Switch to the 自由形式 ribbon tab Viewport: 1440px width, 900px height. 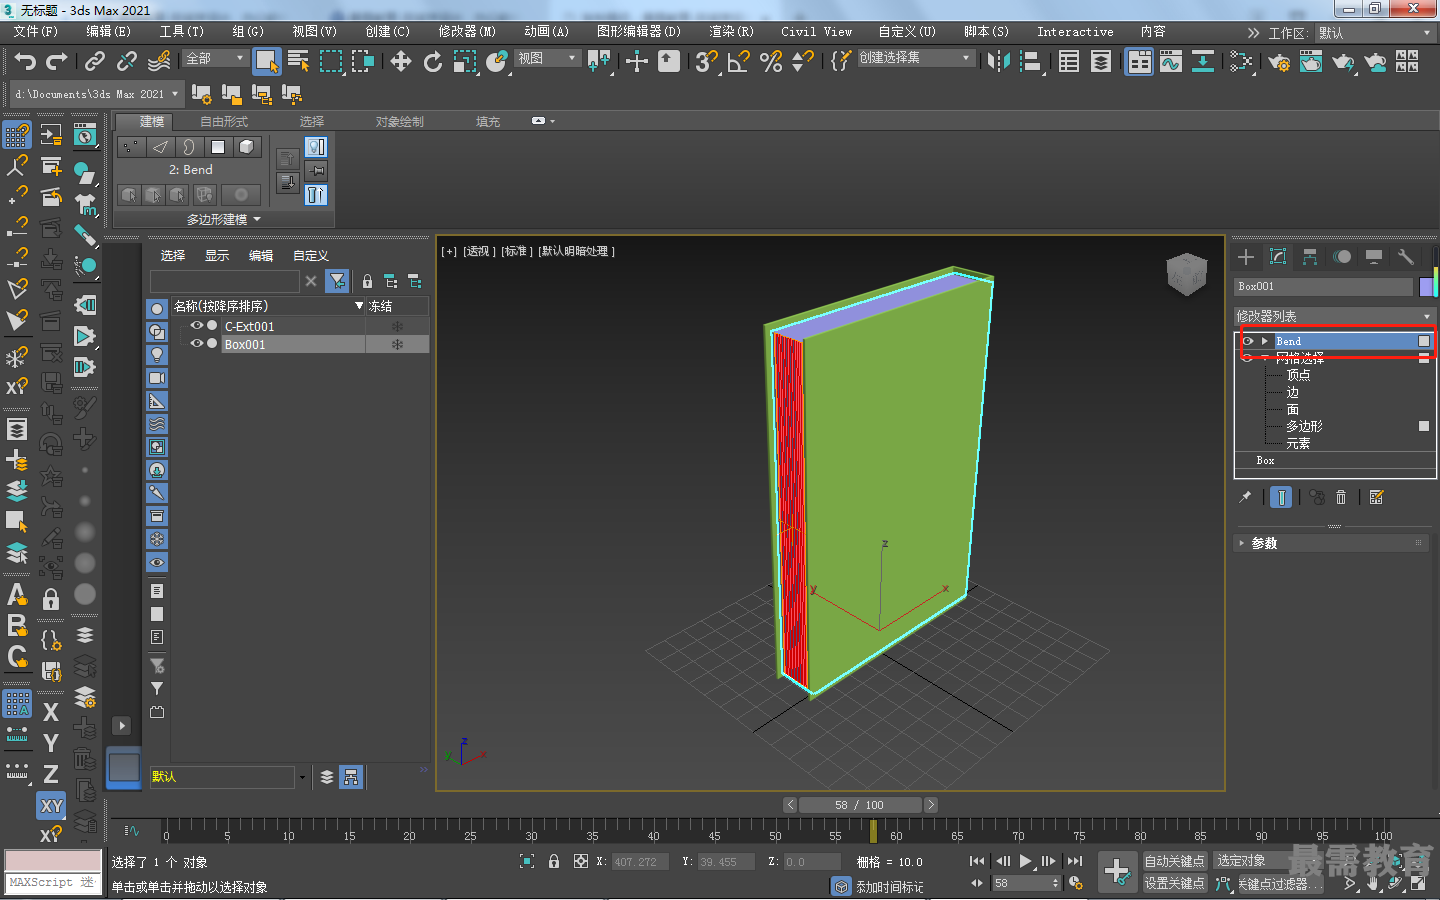tap(224, 122)
